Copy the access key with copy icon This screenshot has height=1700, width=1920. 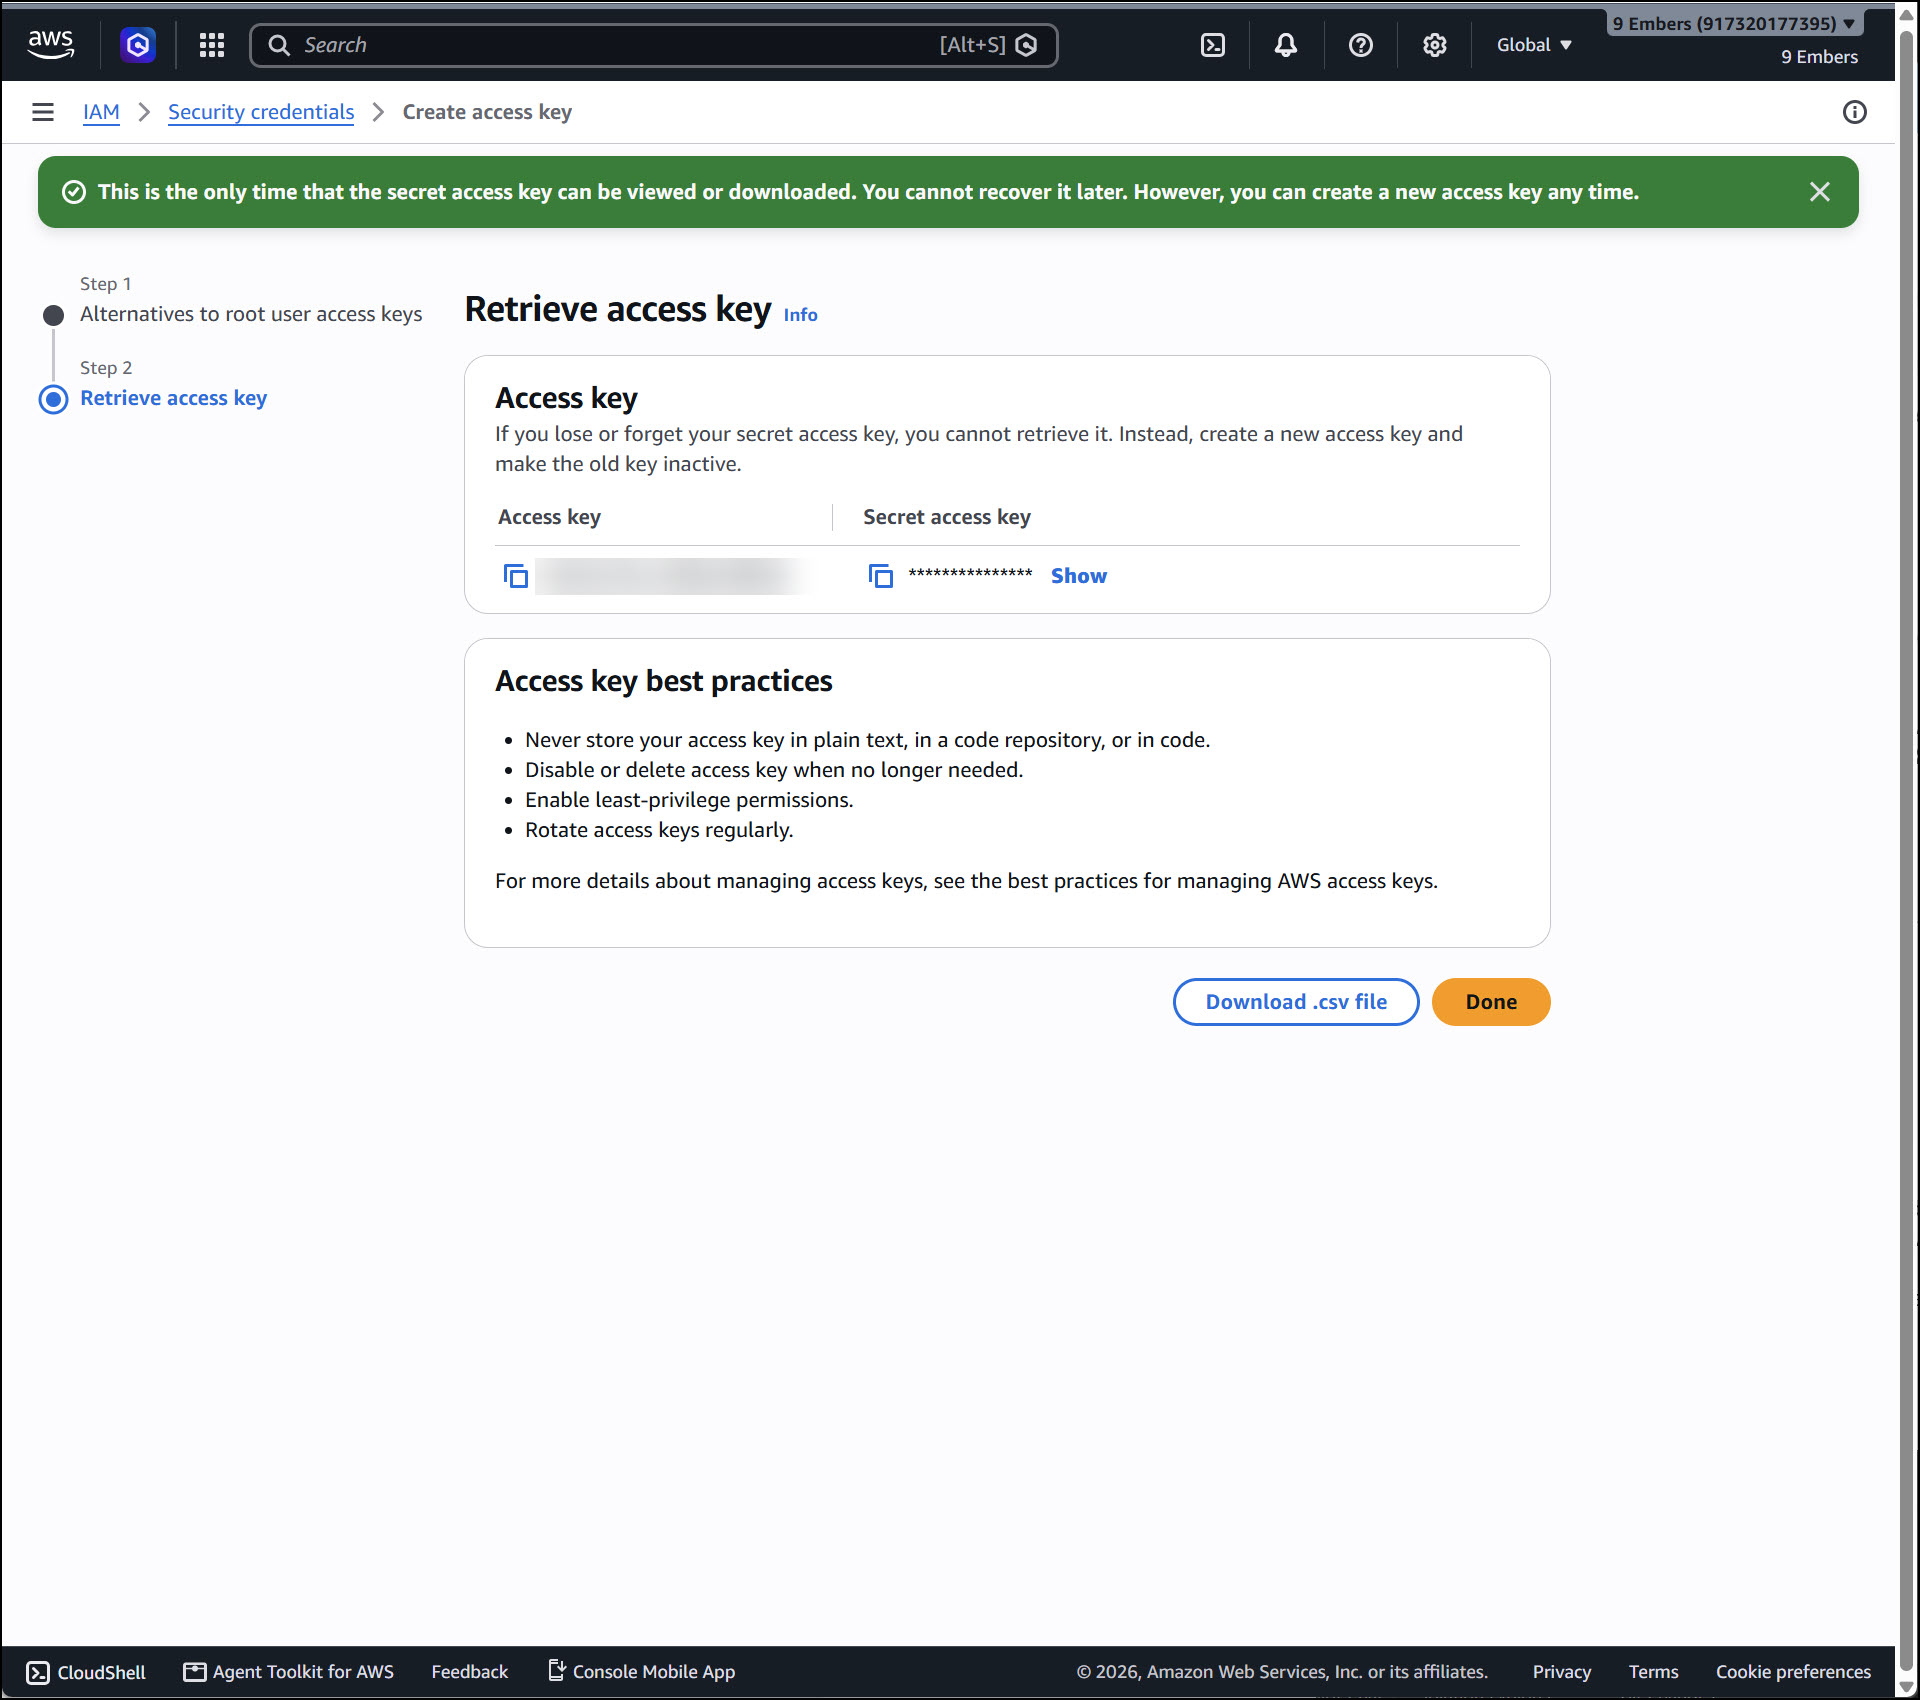(x=516, y=576)
